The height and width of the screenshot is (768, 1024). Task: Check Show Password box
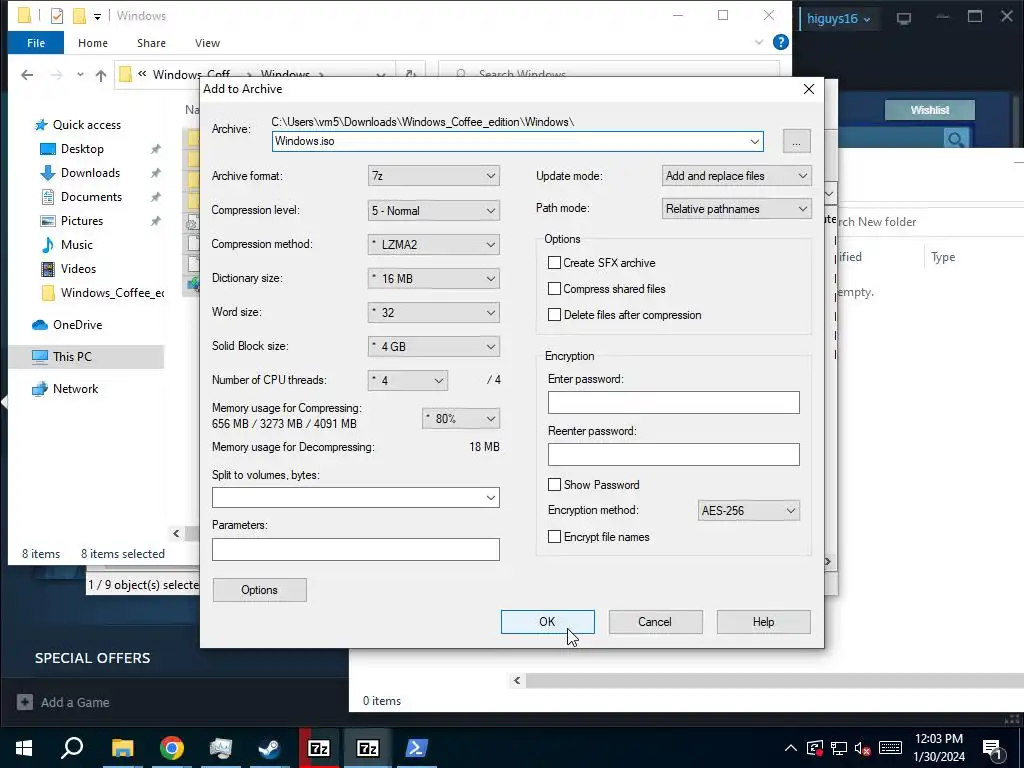pyautogui.click(x=554, y=485)
